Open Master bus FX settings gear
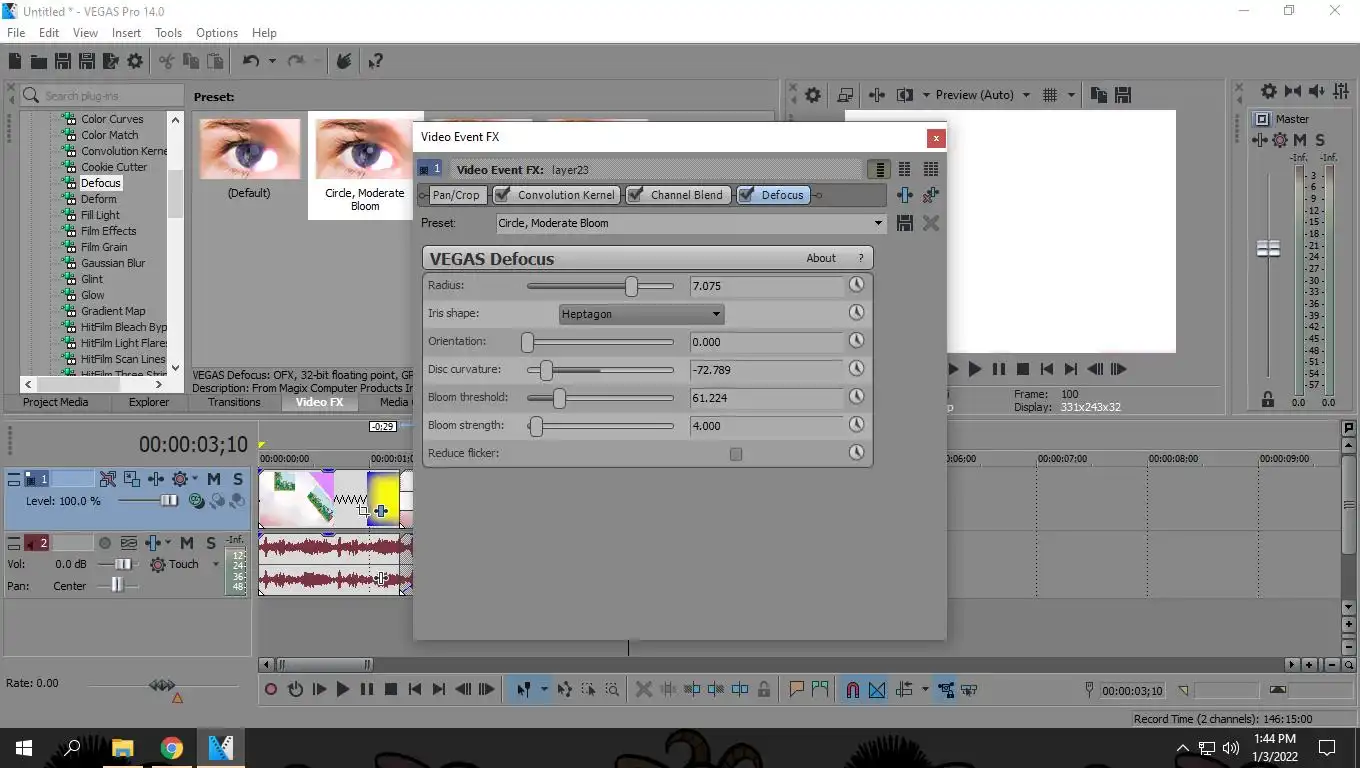 pyautogui.click(x=1268, y=91)
